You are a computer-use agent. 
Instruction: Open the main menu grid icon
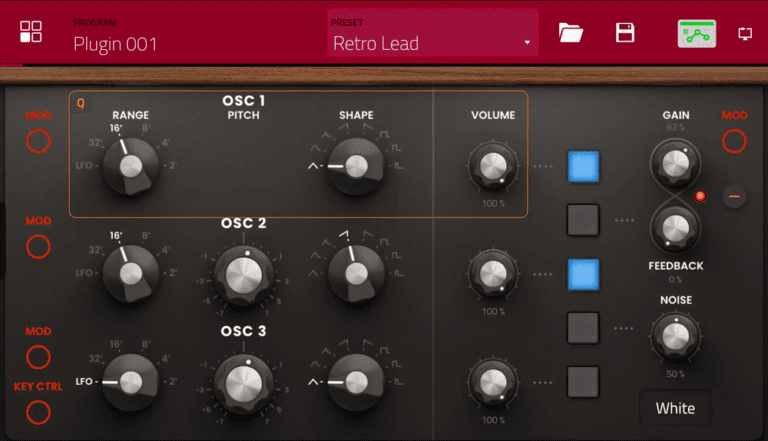tap(31, 31)
